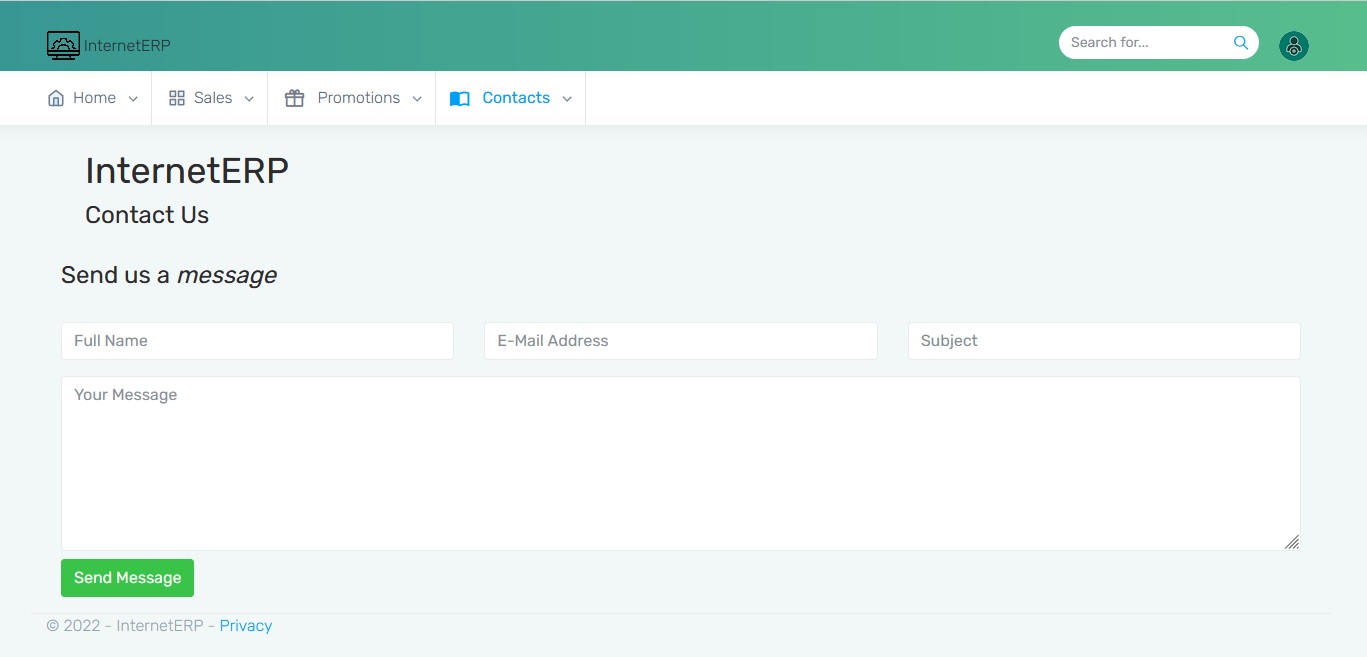Expand the Home menu chevron
The image size is (1367, 657).
click(x=133, y=99)
